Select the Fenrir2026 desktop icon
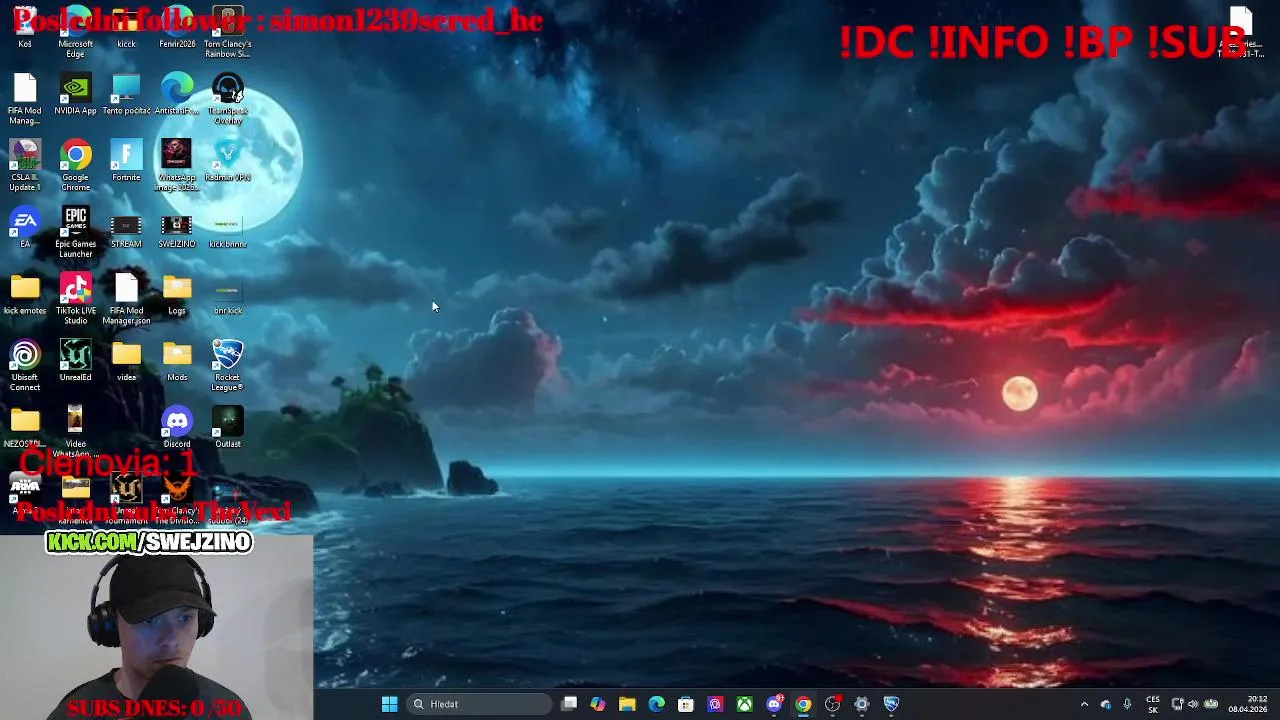 coord(177,30)
